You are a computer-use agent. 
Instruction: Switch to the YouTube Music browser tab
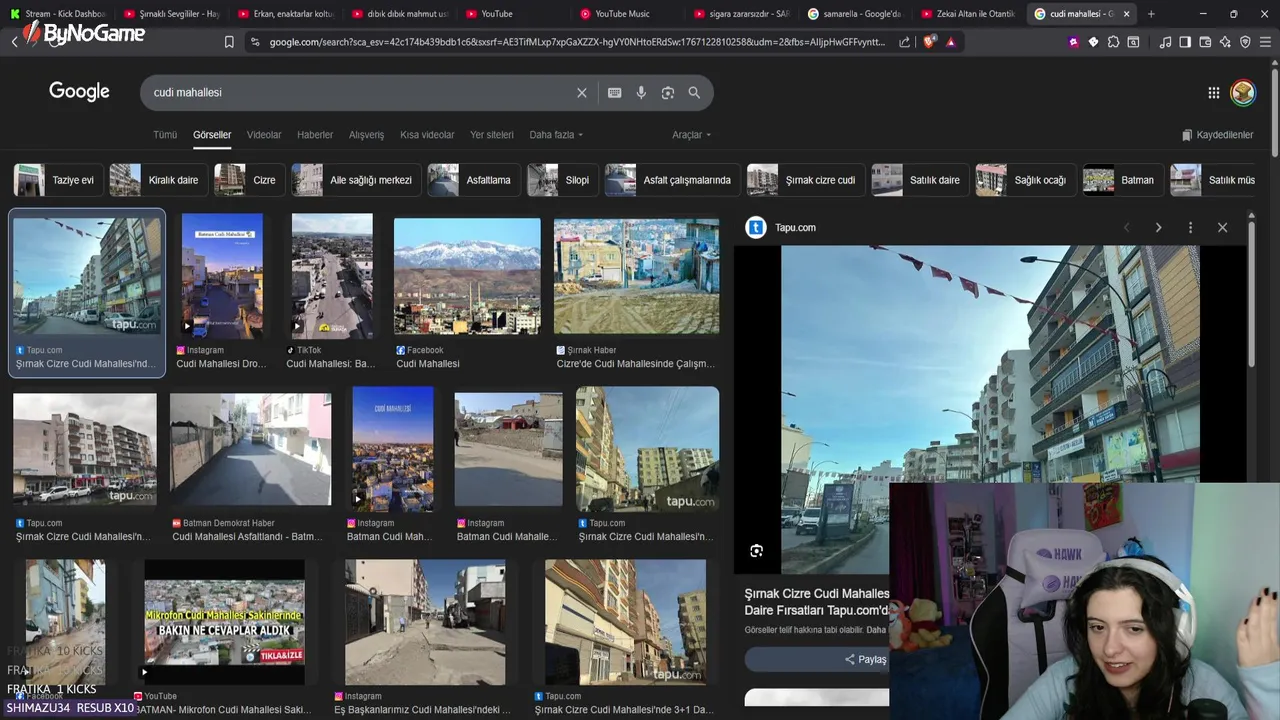point(622,14)
